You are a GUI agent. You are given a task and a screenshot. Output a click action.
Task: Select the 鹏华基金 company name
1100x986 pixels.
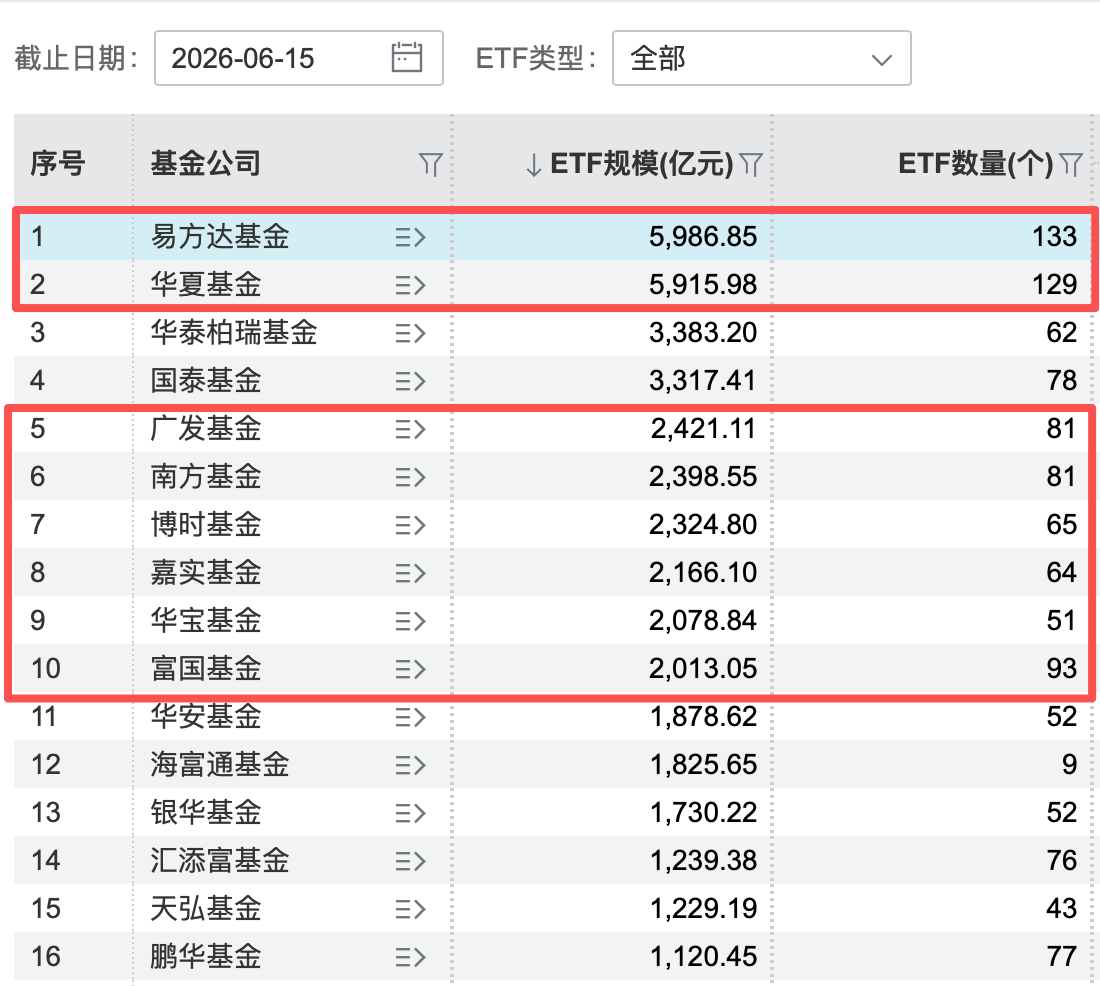tap(206, 957)
